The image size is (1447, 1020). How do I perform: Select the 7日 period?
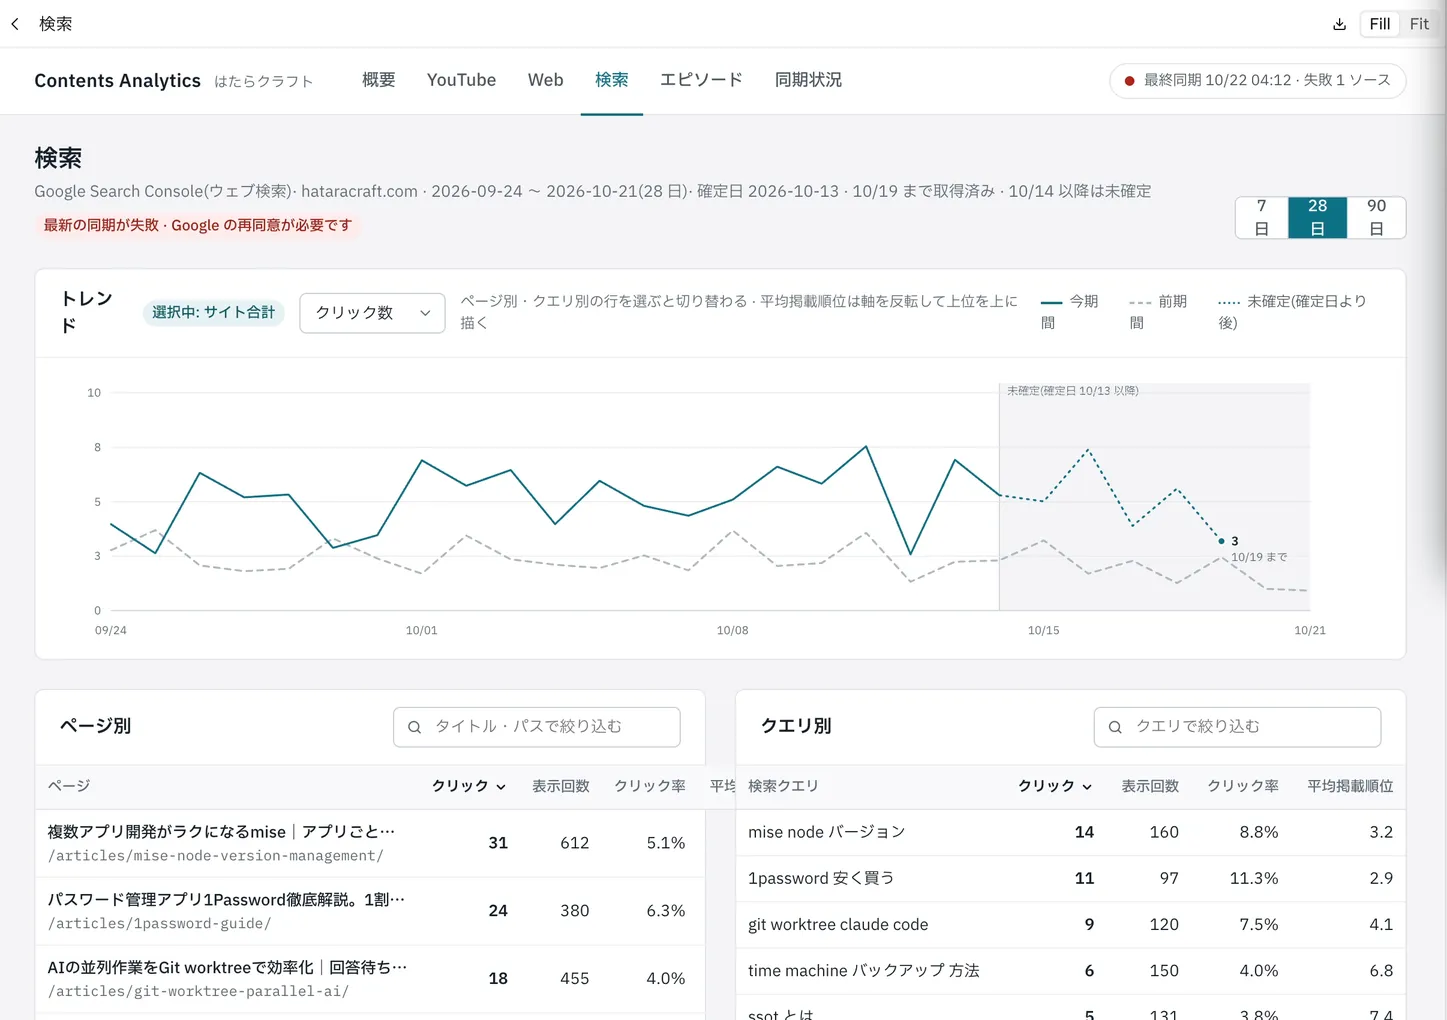coord(1262,217)
